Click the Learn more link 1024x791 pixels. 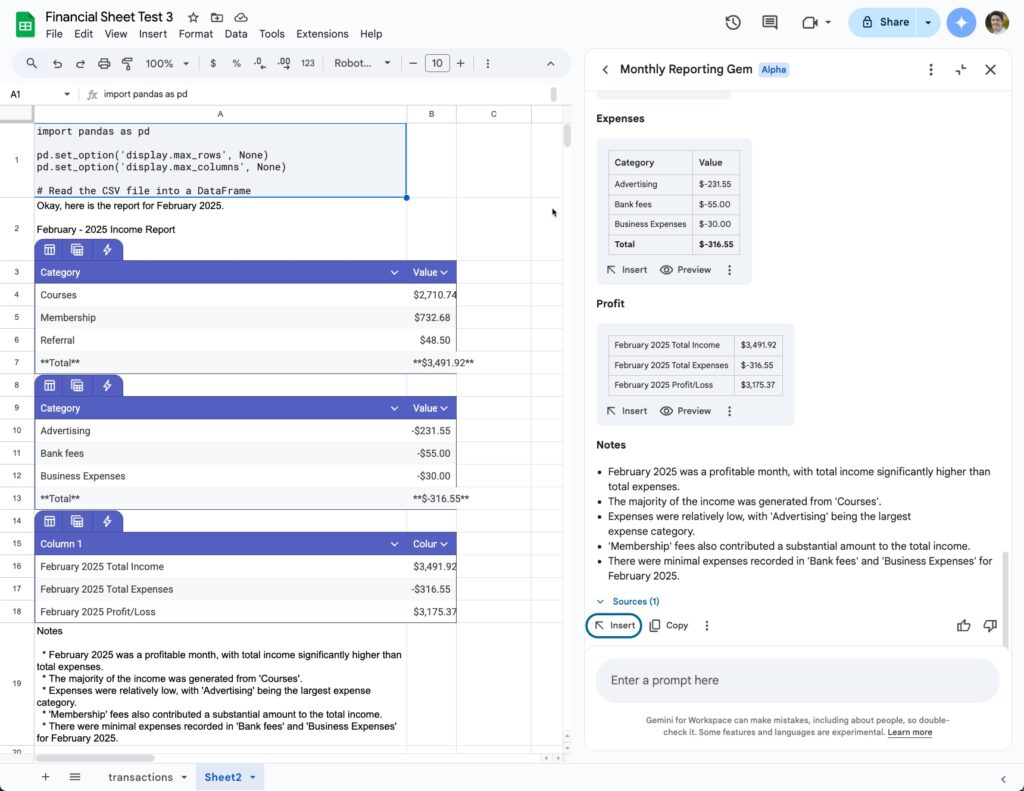pos(909,732)
